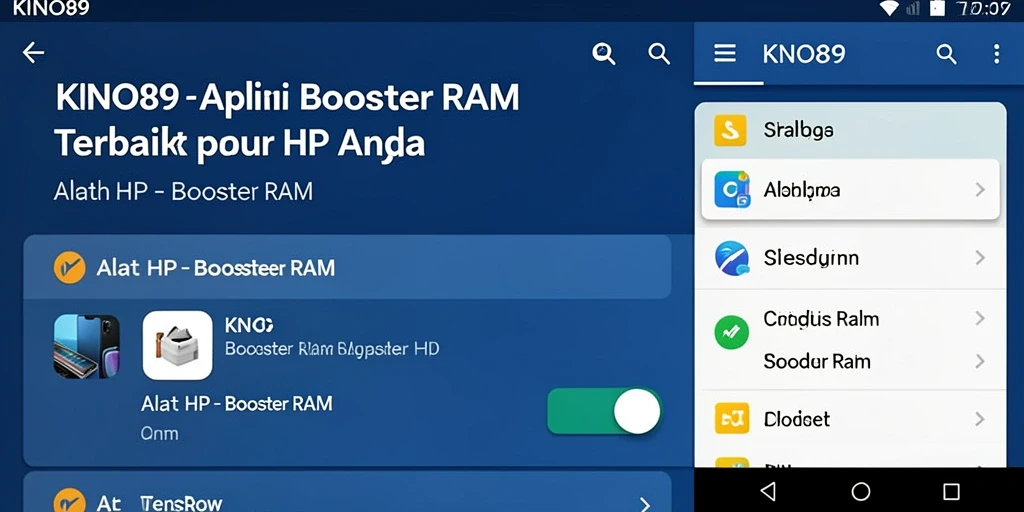
Task: Expand the Clodset row chevron
Action: click(x=980, y=419)
